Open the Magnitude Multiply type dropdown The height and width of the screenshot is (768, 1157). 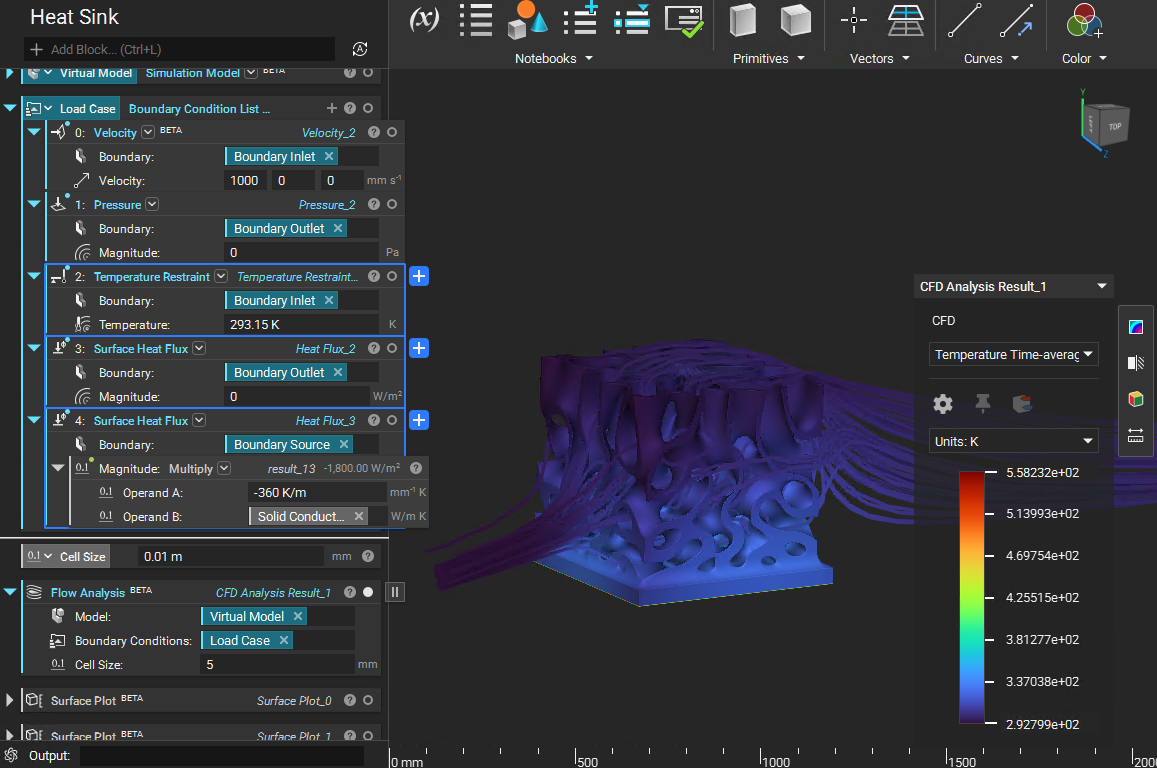coord(224,468)
